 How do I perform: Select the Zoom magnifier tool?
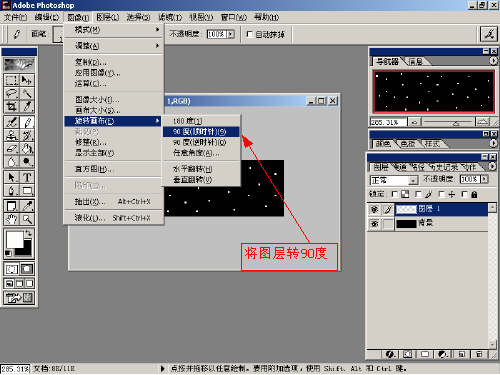27,219
